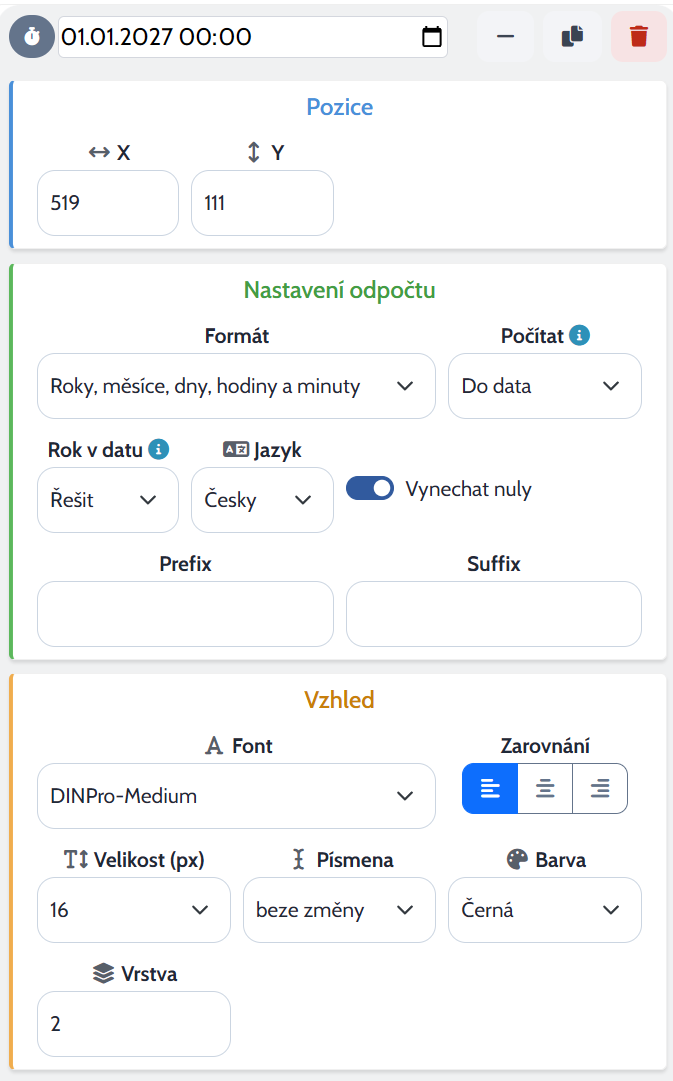Show info tooltip next to Rok v datu
This screenshot has height=1081, width=673.
(x=159, y=449)
